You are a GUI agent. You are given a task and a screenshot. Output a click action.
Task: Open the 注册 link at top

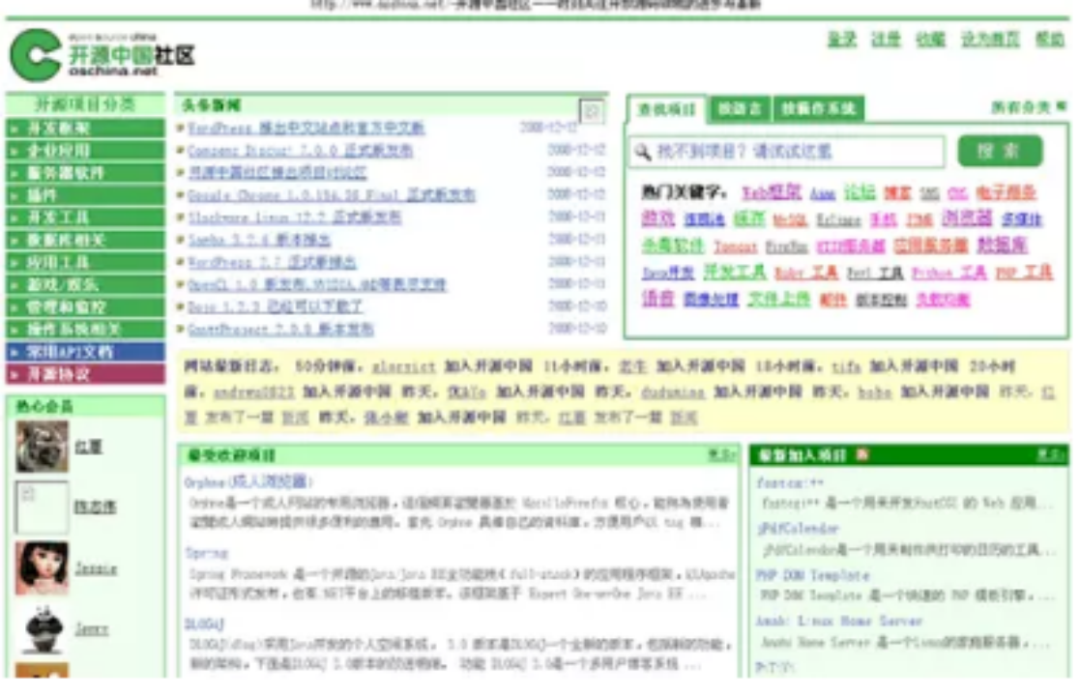click(x=886, y=39)
